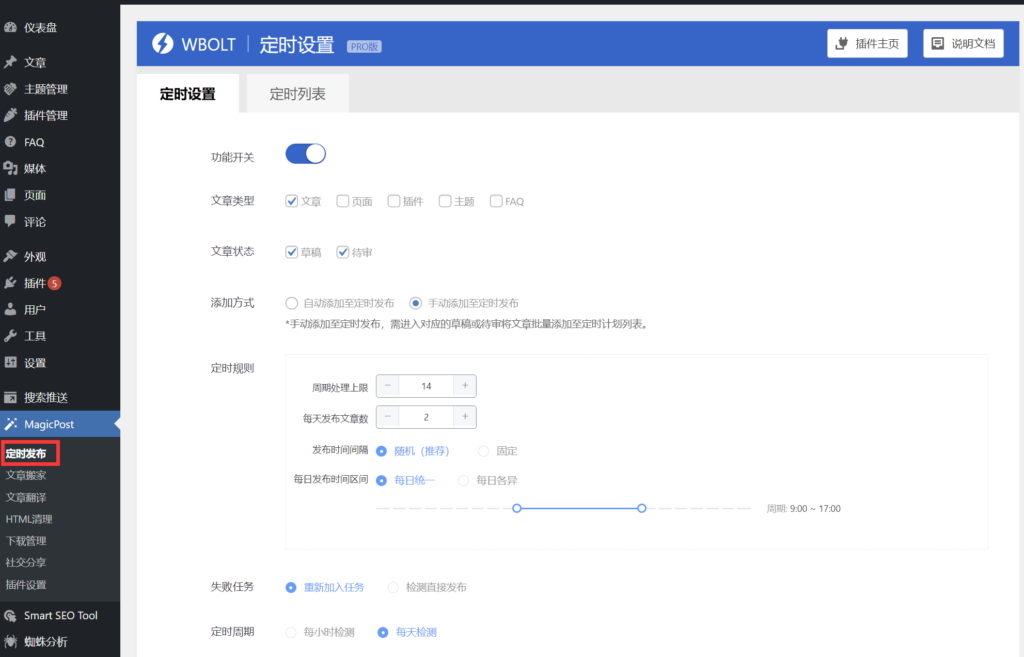Click the 插件主页 button
The width and height of the screenshot is (1024, 657).
tap(867, 44)
